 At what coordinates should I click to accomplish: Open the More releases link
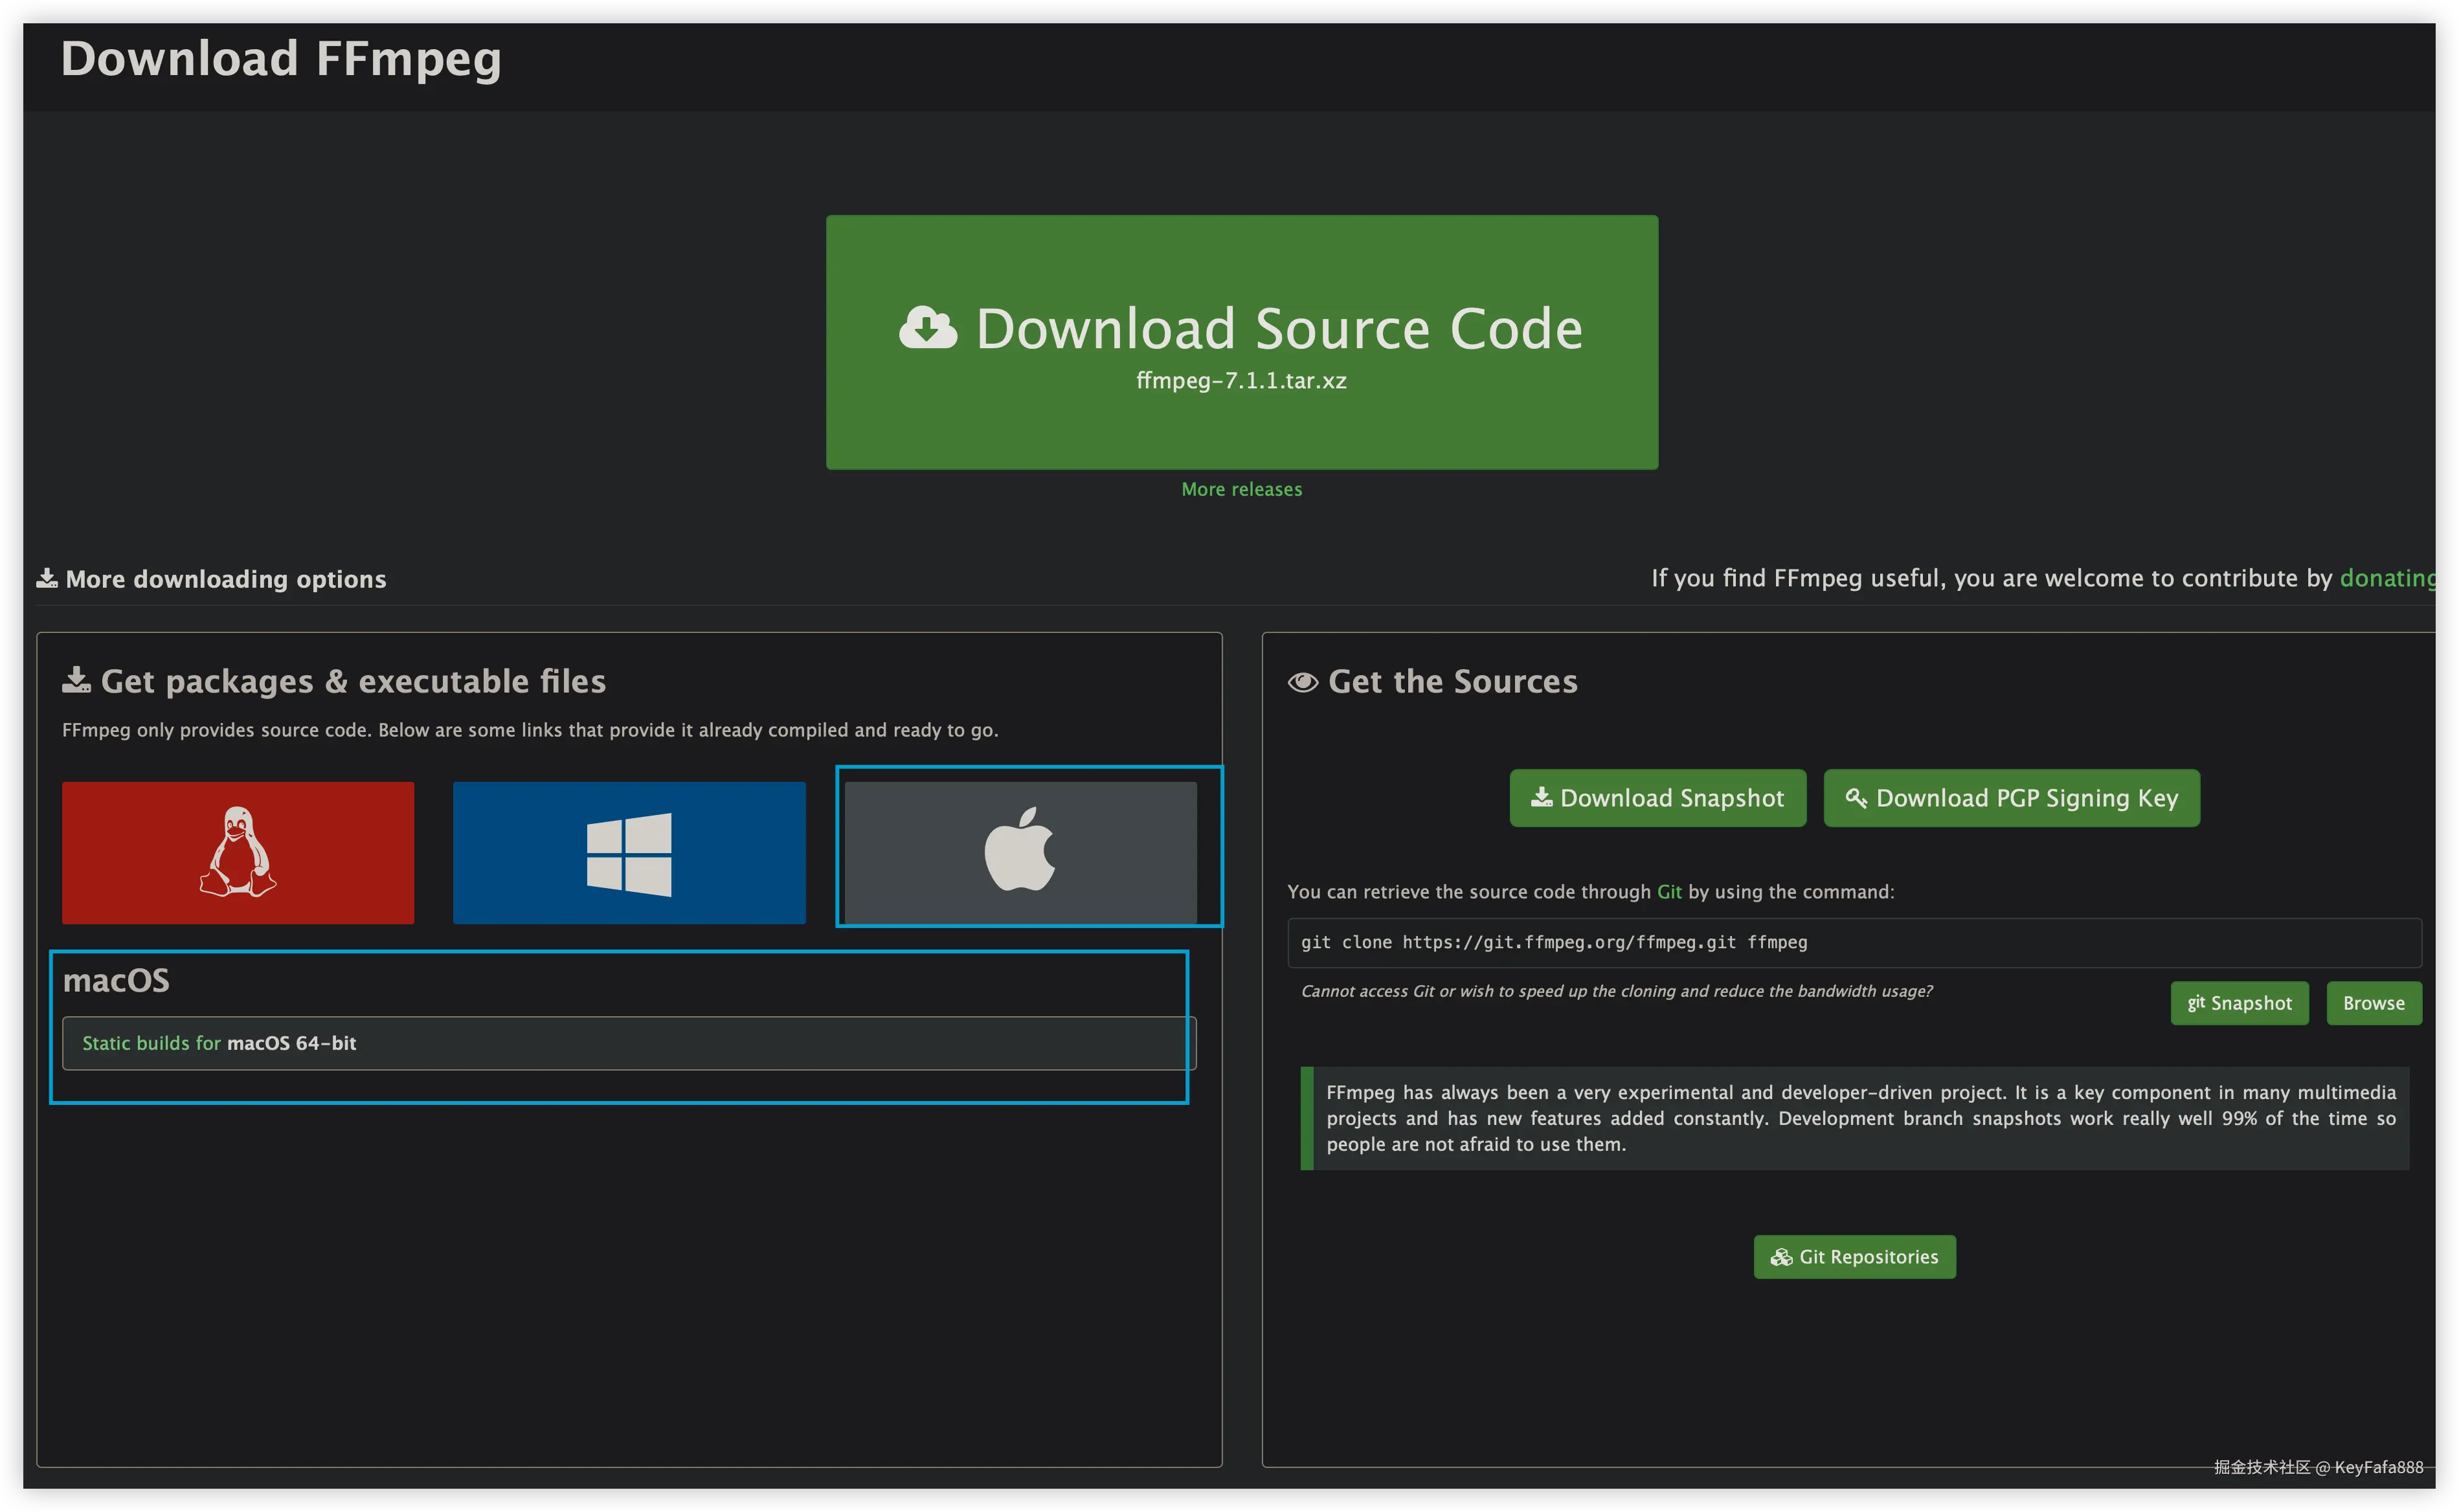coord(1241,489)
